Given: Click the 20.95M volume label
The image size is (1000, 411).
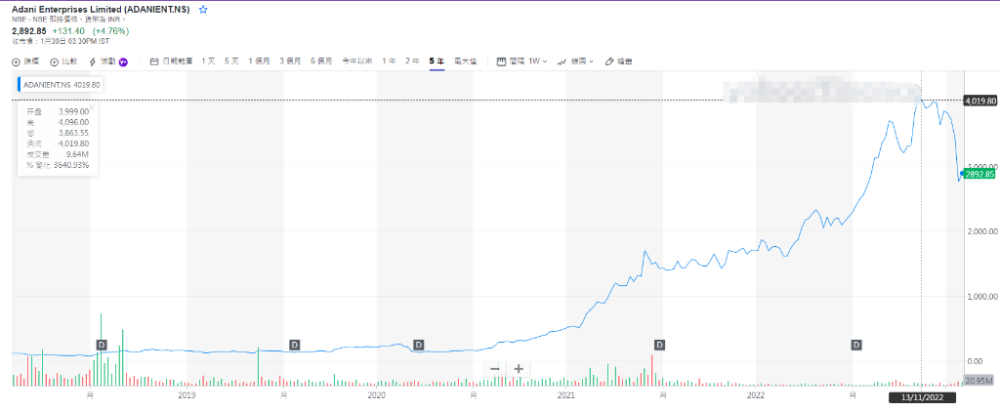Looking at the screenshot, I should [980, 381].
